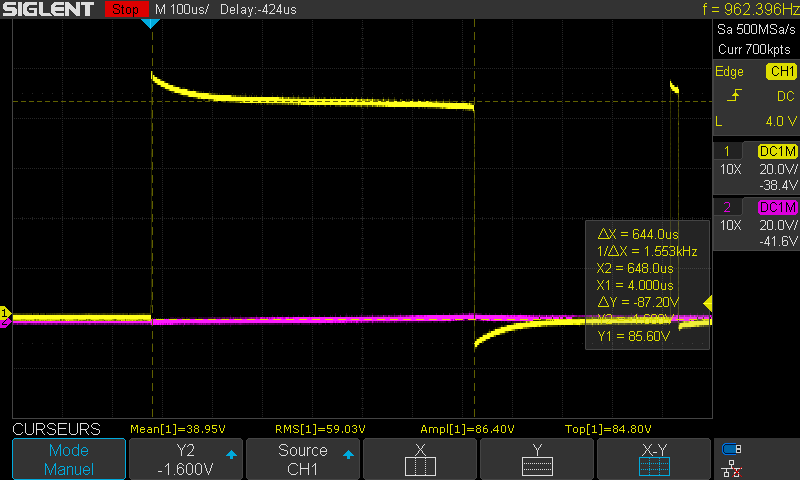800x480 pixels.
Task: Toggle channel 2 DC1M coupling badge
Action: click(777, 207)
